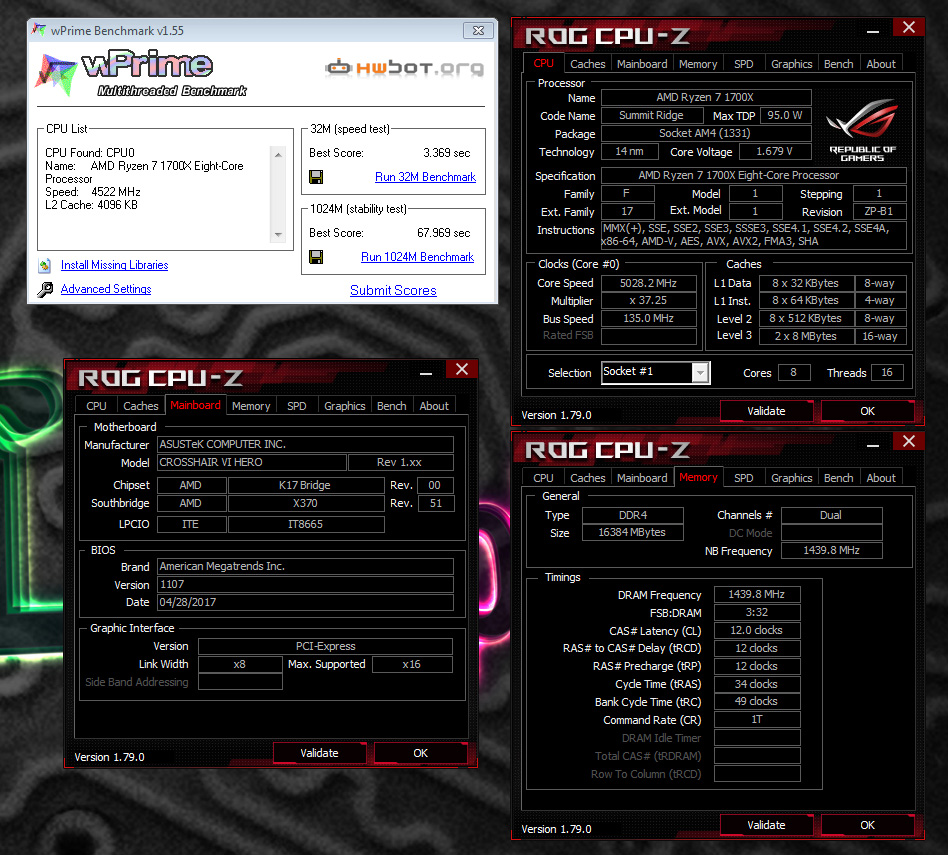Click the Install Missing Libraries icon
The image size is (948, 855).
45,265
